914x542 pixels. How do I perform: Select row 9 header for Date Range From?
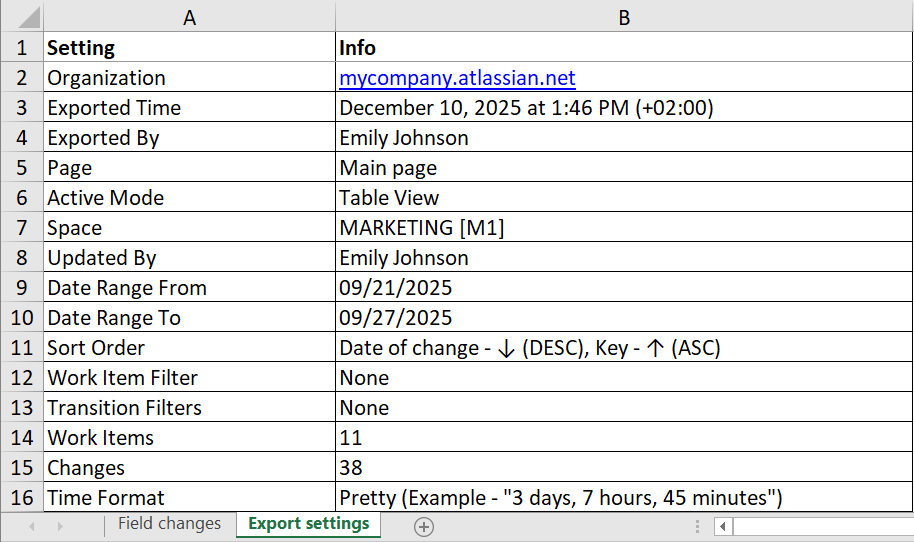coord(21,288)
